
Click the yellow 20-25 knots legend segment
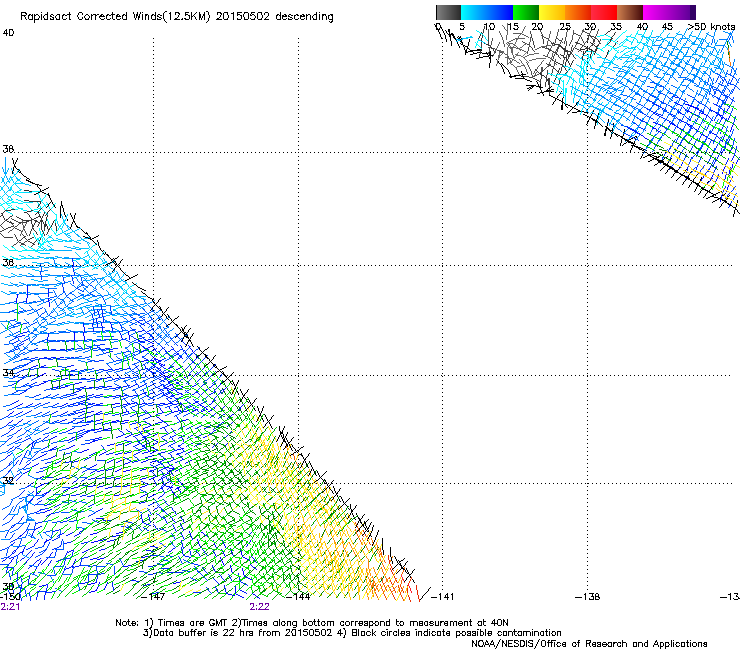tap(552, 12)
